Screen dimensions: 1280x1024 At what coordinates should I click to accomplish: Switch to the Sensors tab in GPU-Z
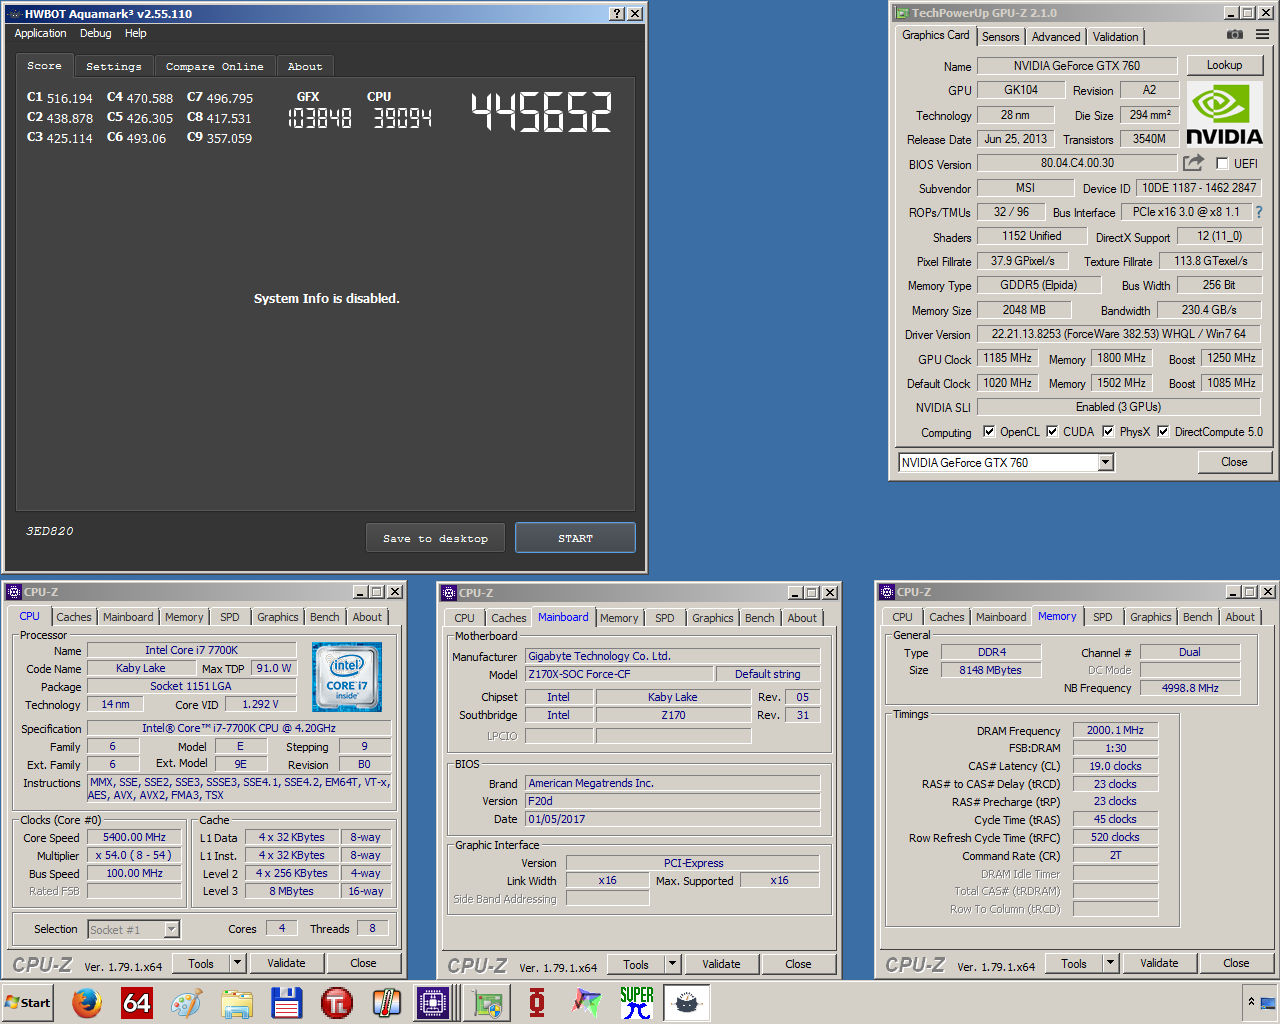click(1000, 36)
